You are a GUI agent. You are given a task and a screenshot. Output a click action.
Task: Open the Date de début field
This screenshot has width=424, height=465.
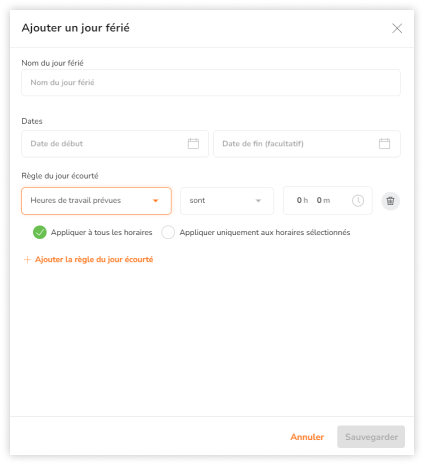pyautogui.click(x=115, y=144)
